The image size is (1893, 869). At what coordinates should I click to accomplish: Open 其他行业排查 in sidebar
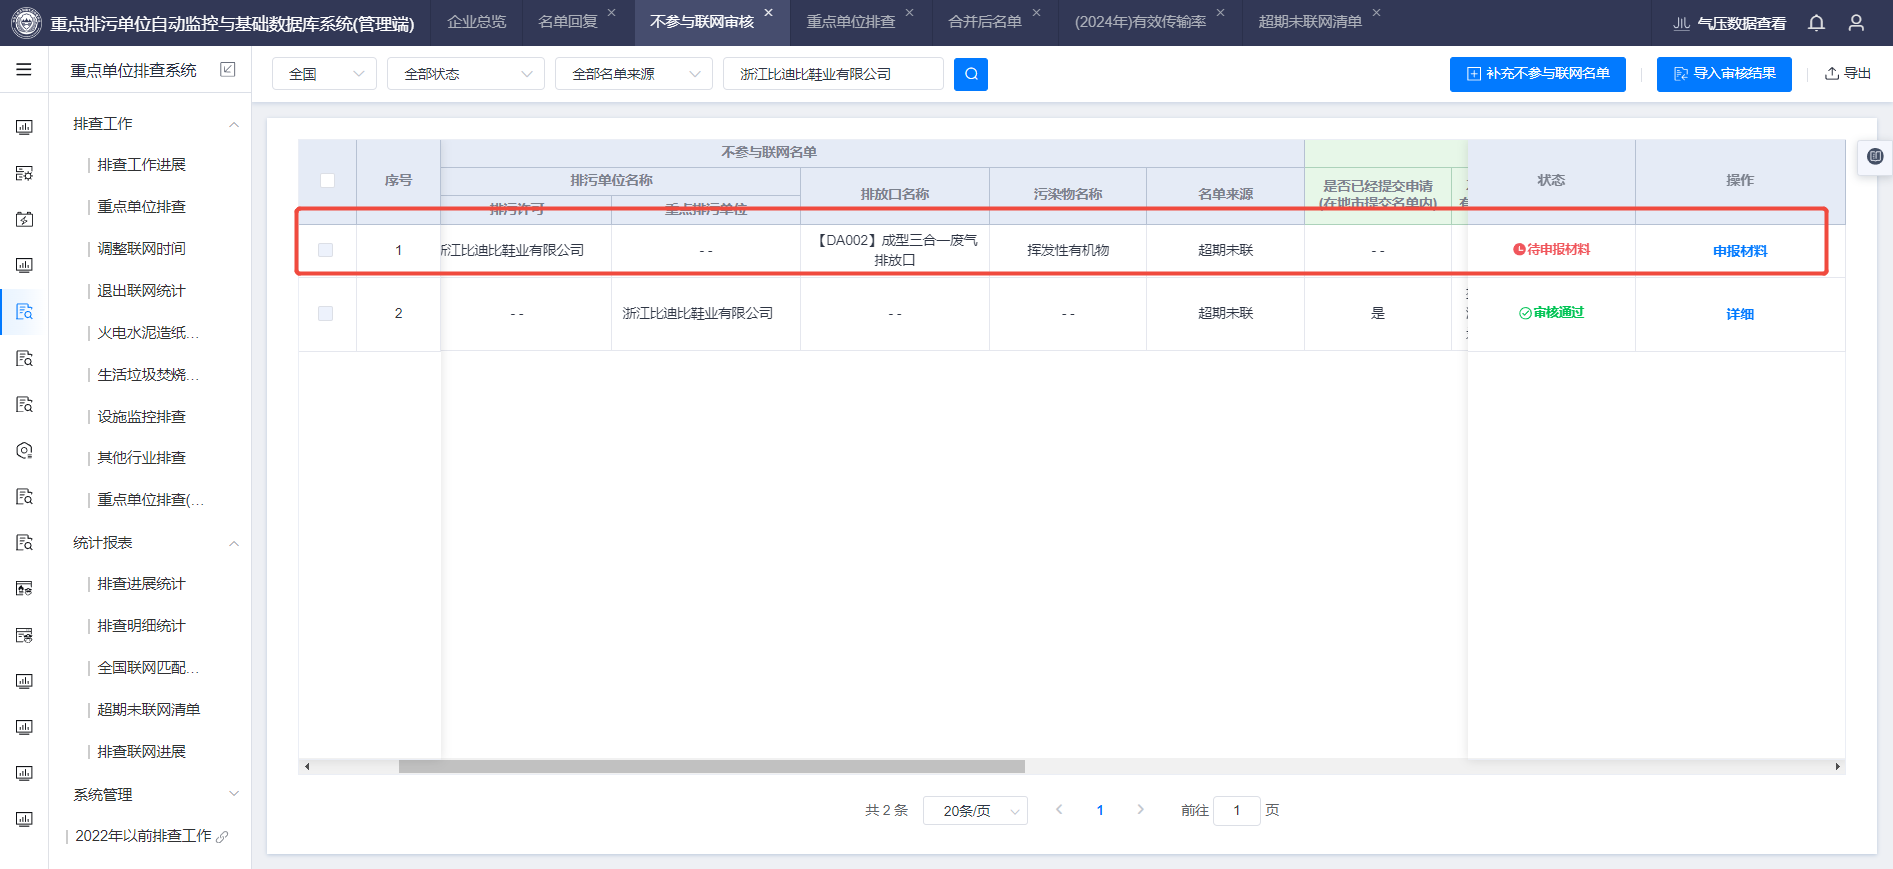point(141,458)
